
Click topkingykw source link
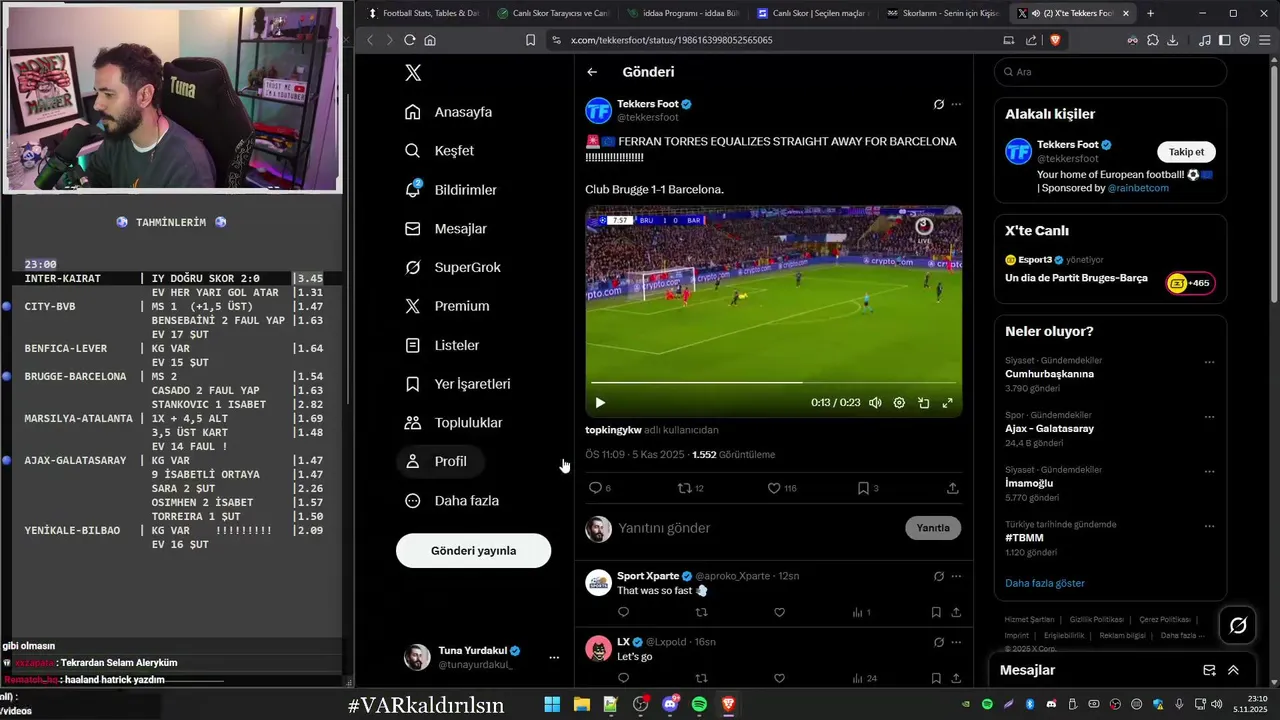pyautogui.click(x=613, y=430)
